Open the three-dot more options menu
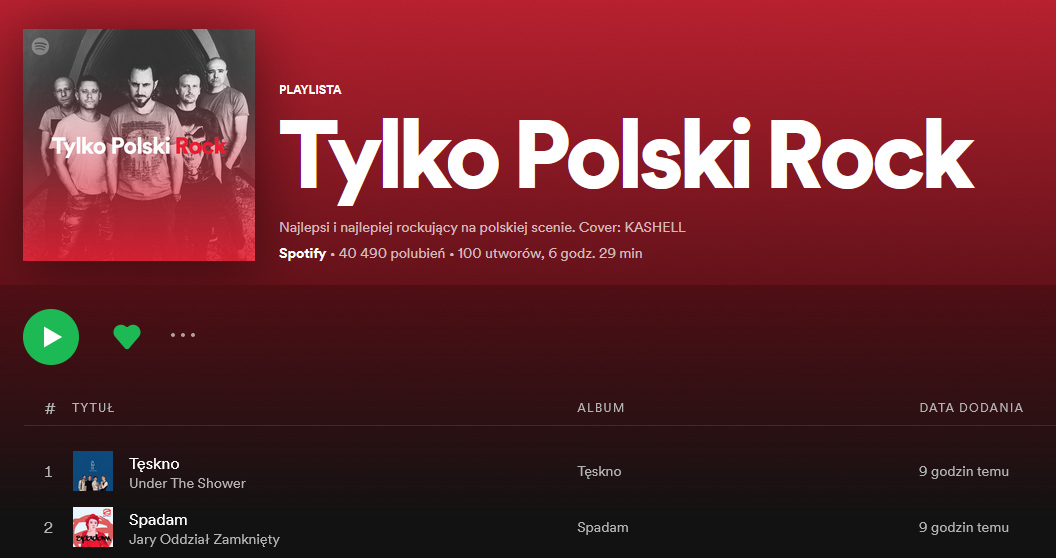 click(183, 335)
